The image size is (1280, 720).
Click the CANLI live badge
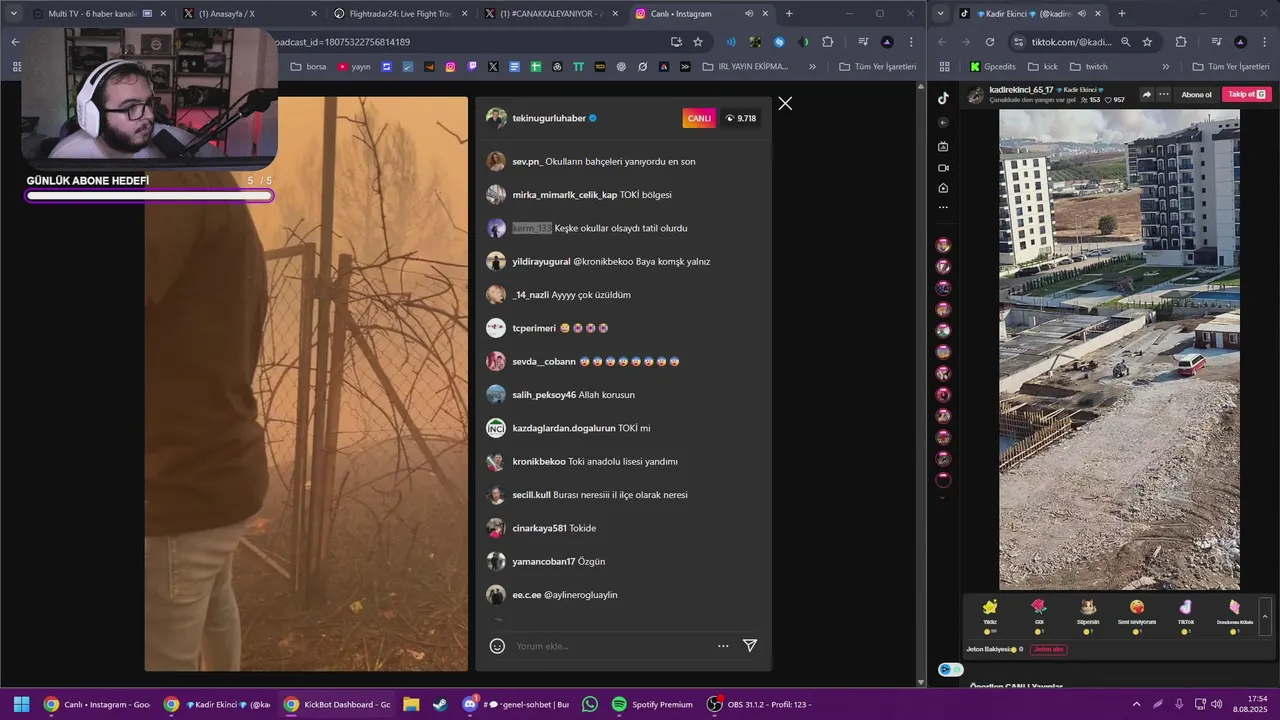point(699,118)
